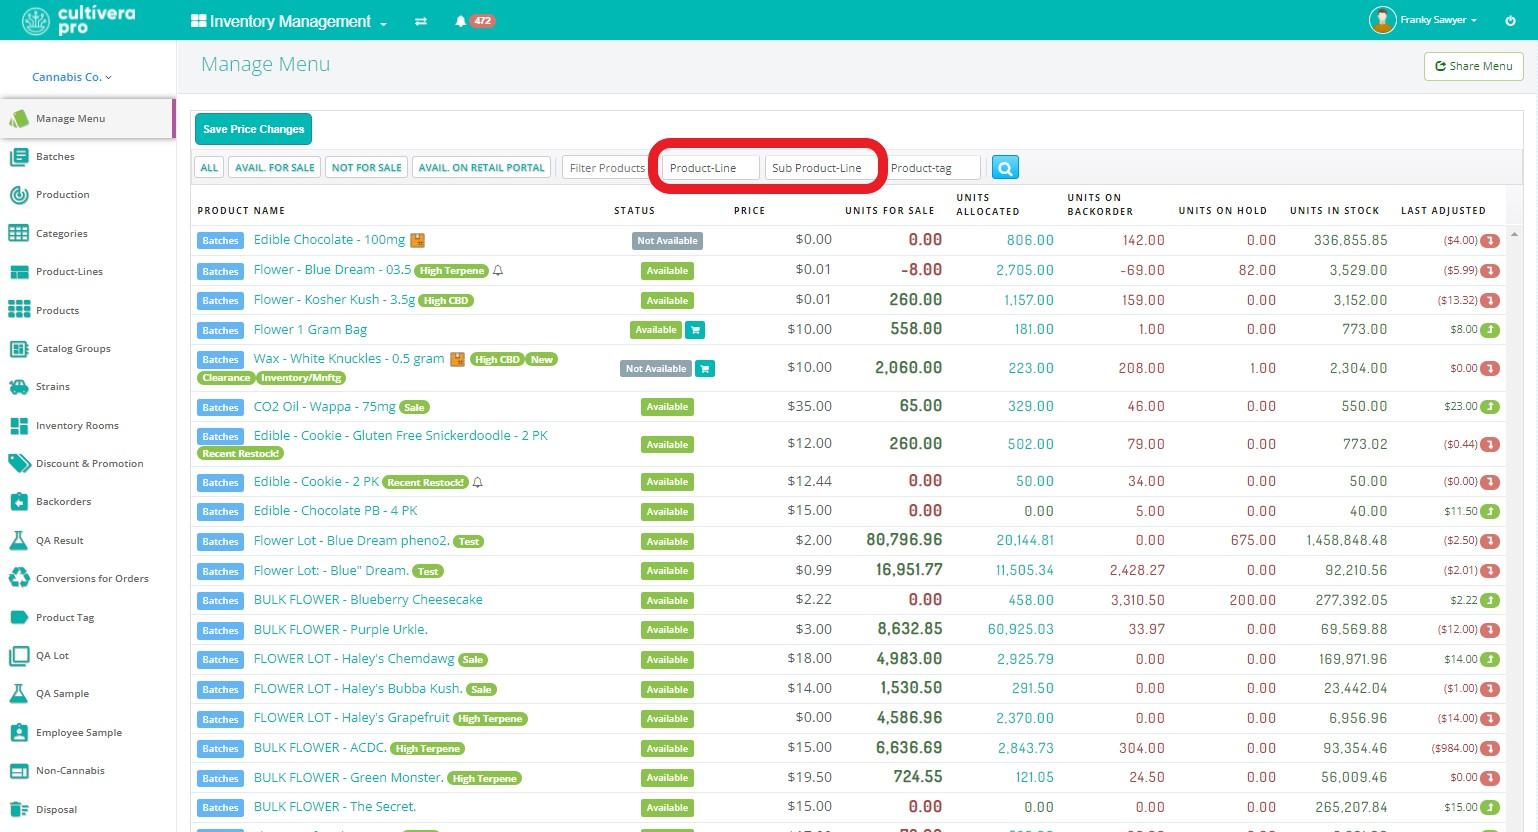Click bell icon beside Flower - Blue Dream - 03.5
The image size is (1538, 832).
498,271
